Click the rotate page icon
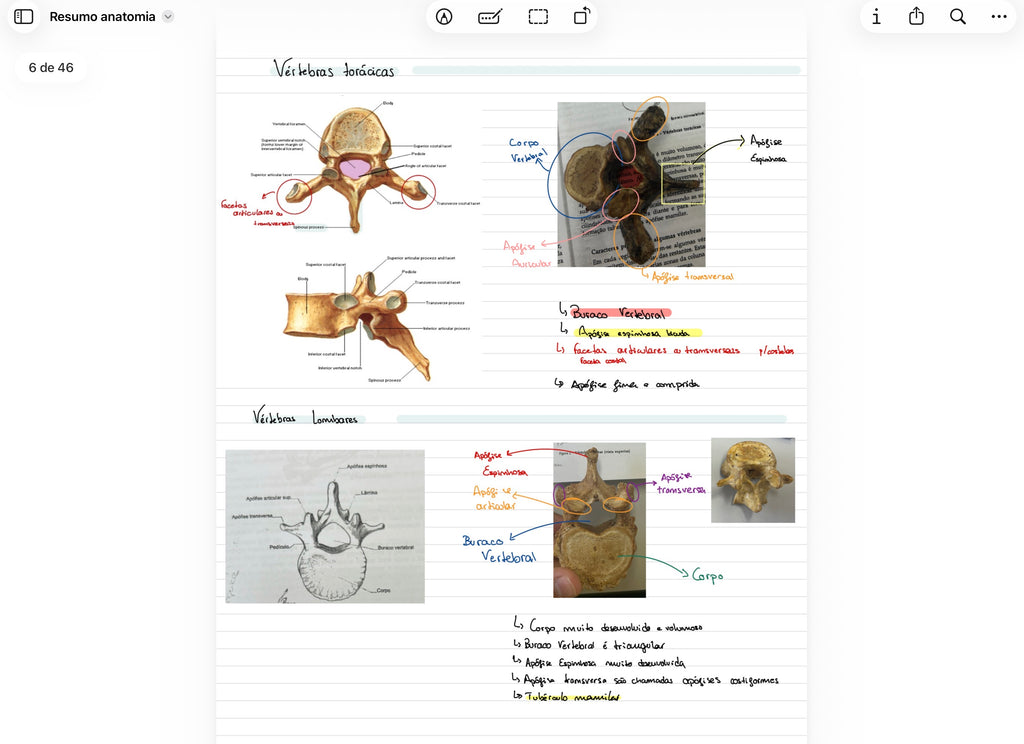The image size is (1024, 744). [582, 16]
